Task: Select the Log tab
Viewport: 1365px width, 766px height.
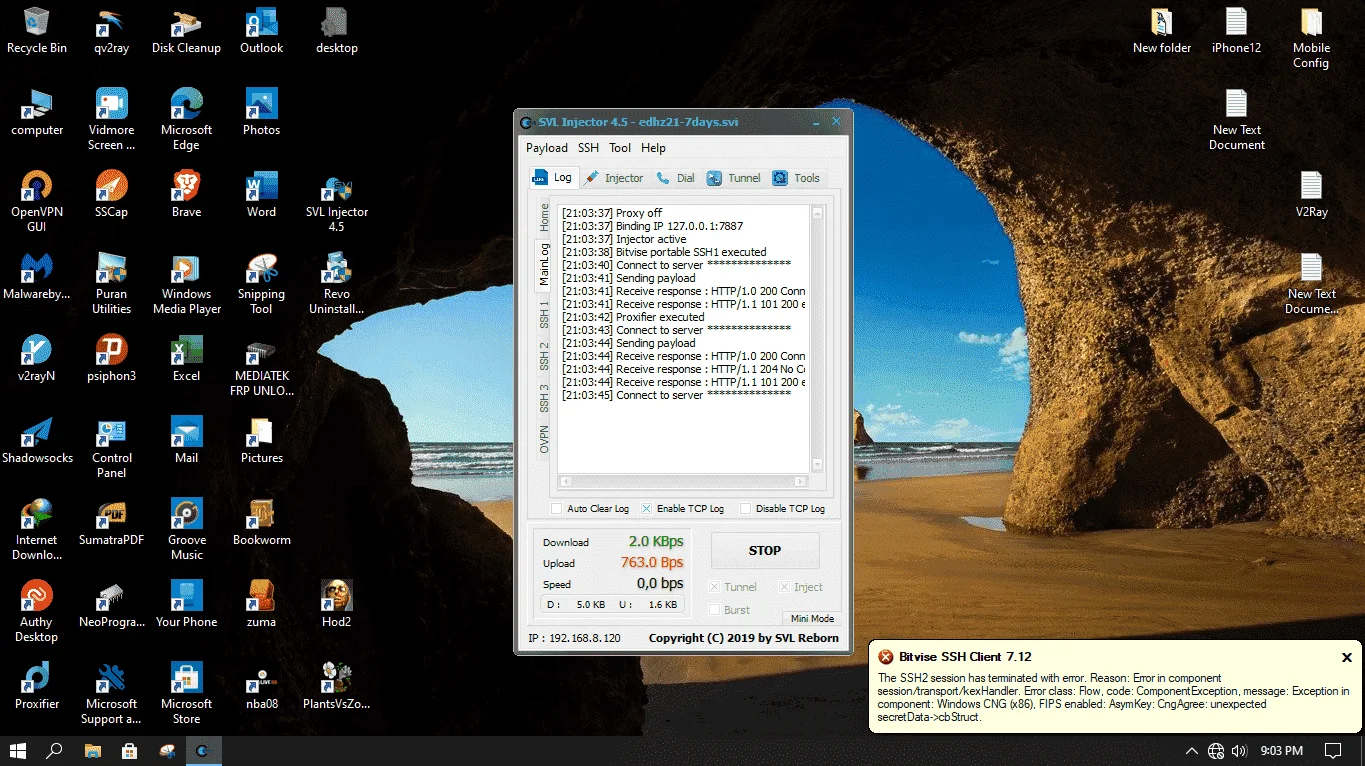Action: (x=552, y=177)
